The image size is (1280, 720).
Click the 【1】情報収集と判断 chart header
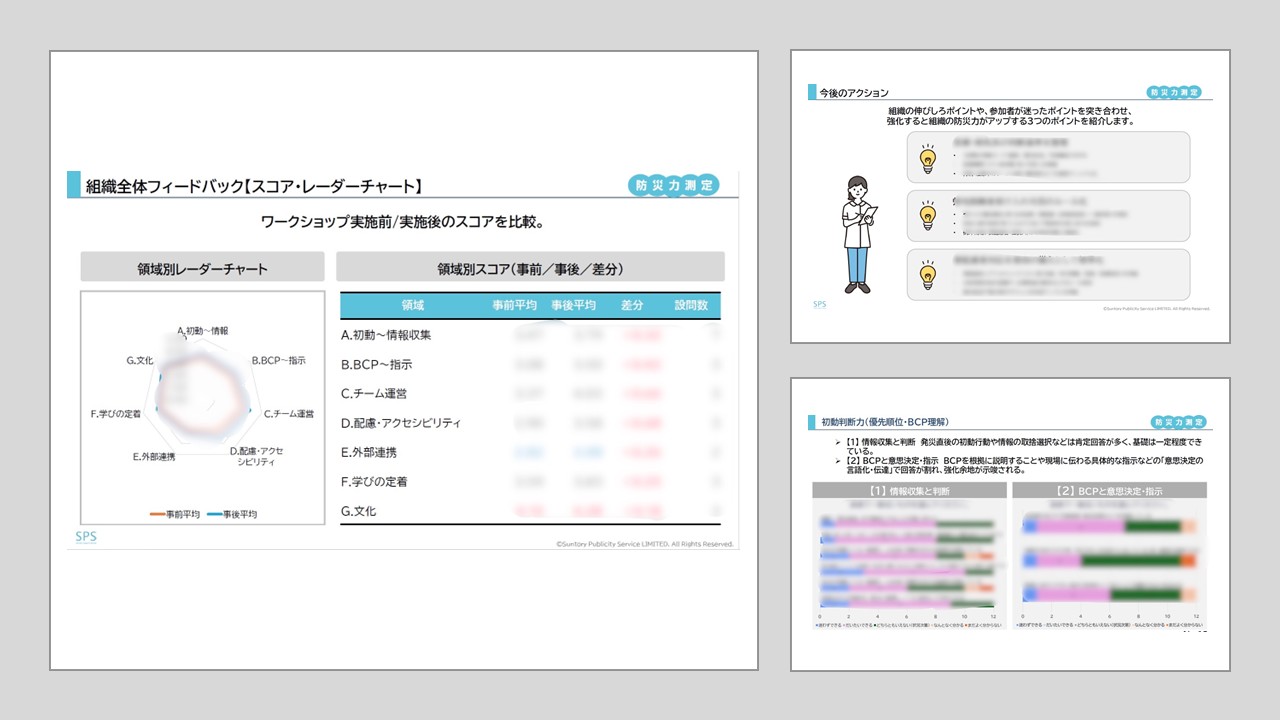909,491
